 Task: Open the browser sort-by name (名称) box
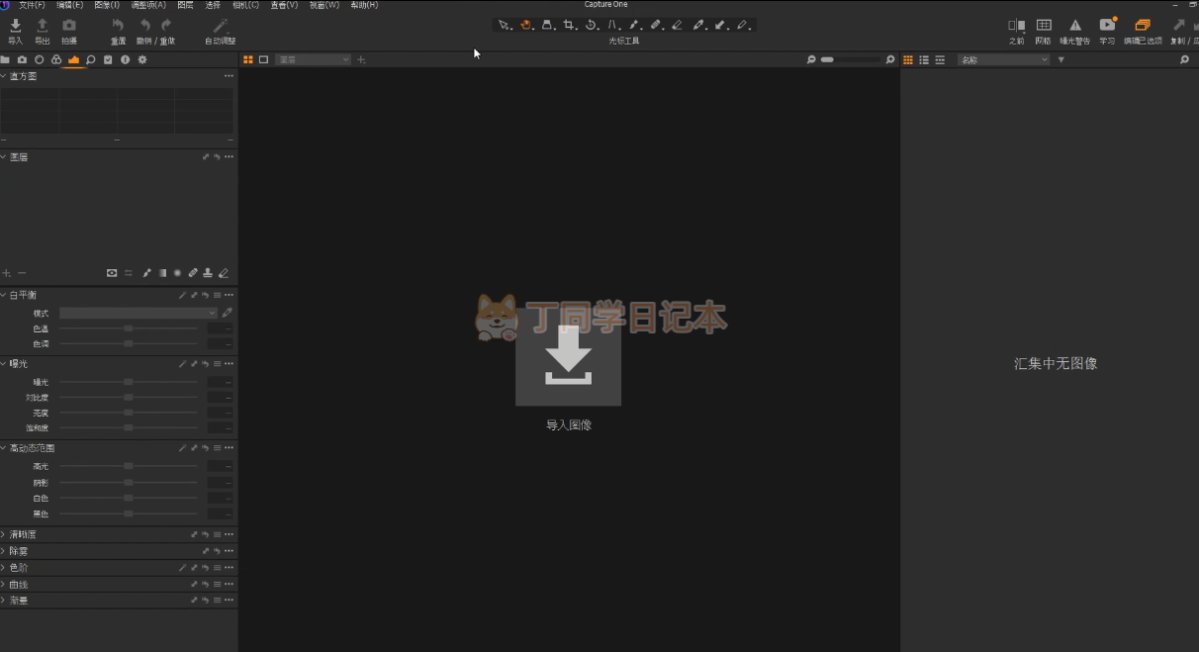click(x=1003, y=60)
